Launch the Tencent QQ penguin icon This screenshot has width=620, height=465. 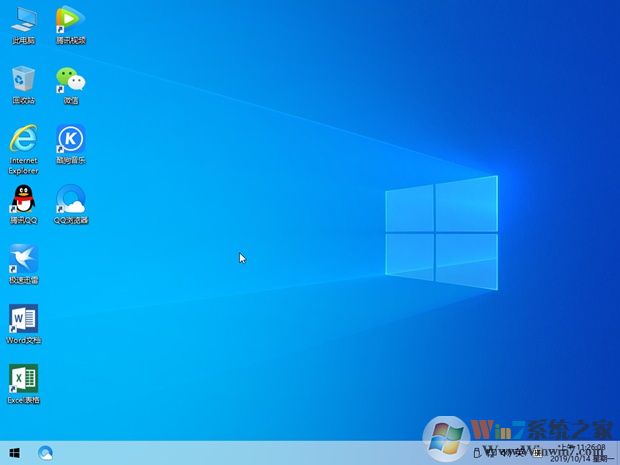24,204
